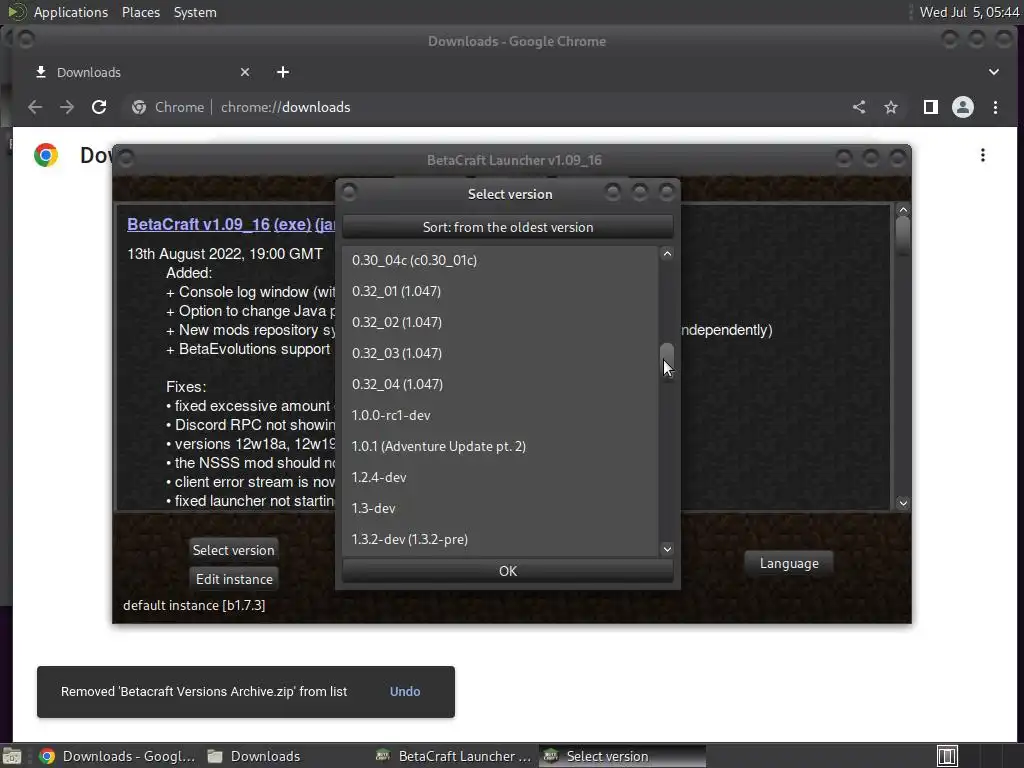The width and height of the screenshot is (1024, 768).
Task: Click the version list scrollbar thumb
Action: (667, 362)
